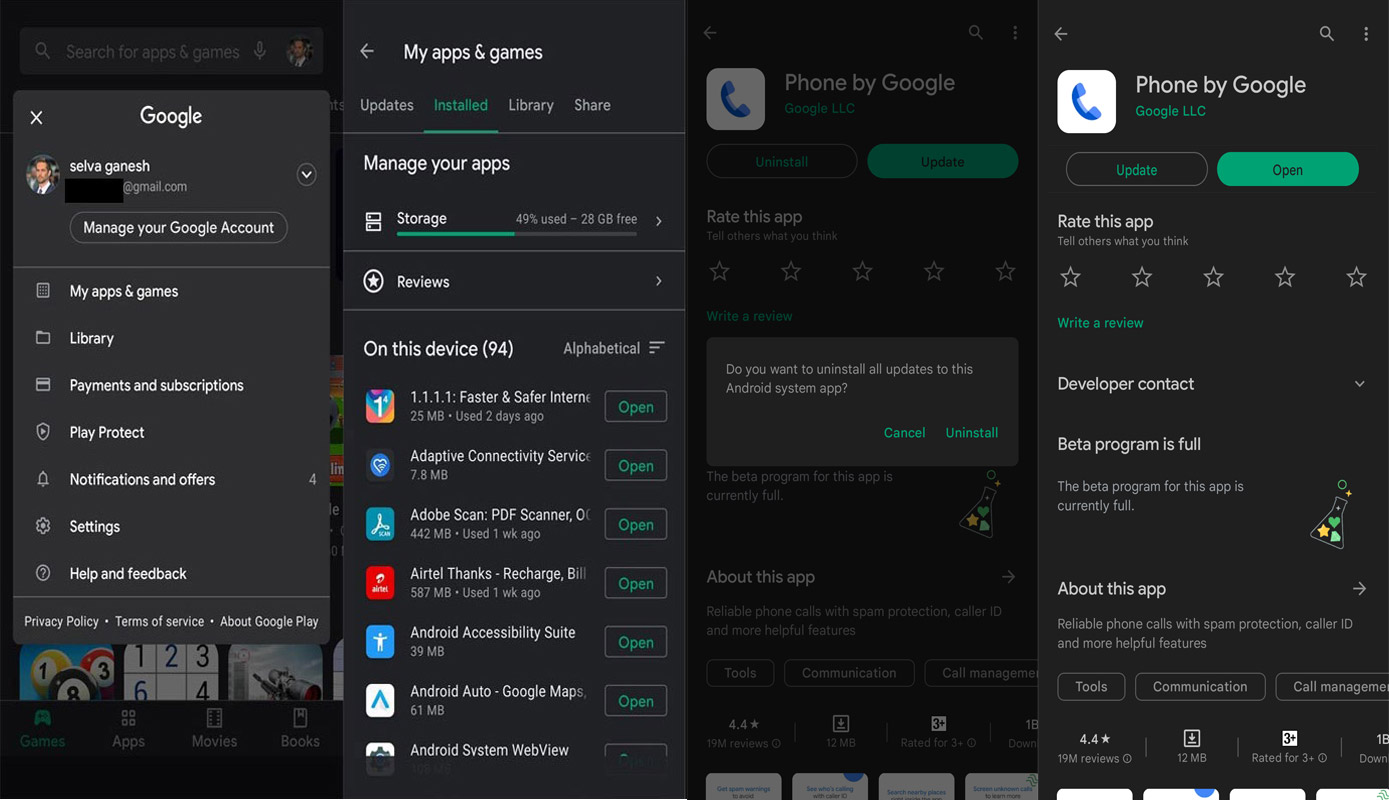
Task: Open the 1.1.1.1 app from the list
Action: tap(636, 407)
